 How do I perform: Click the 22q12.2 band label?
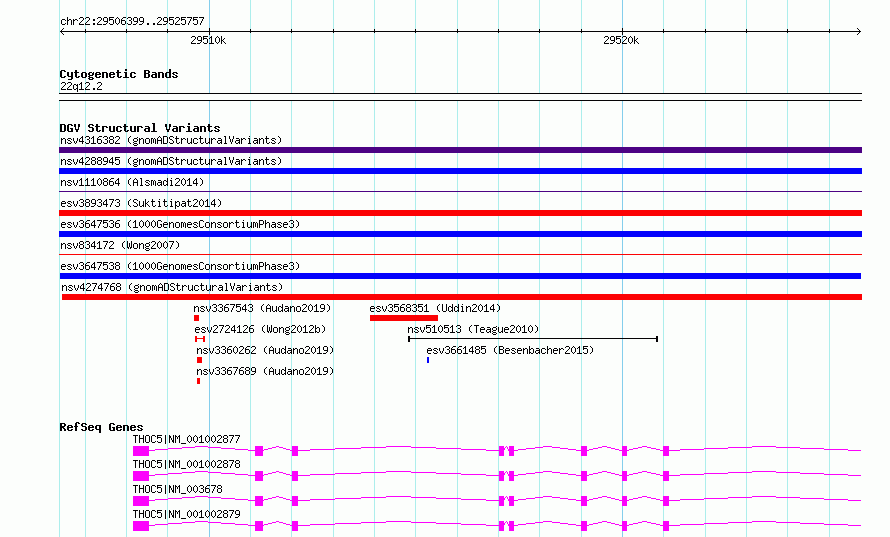81,86
